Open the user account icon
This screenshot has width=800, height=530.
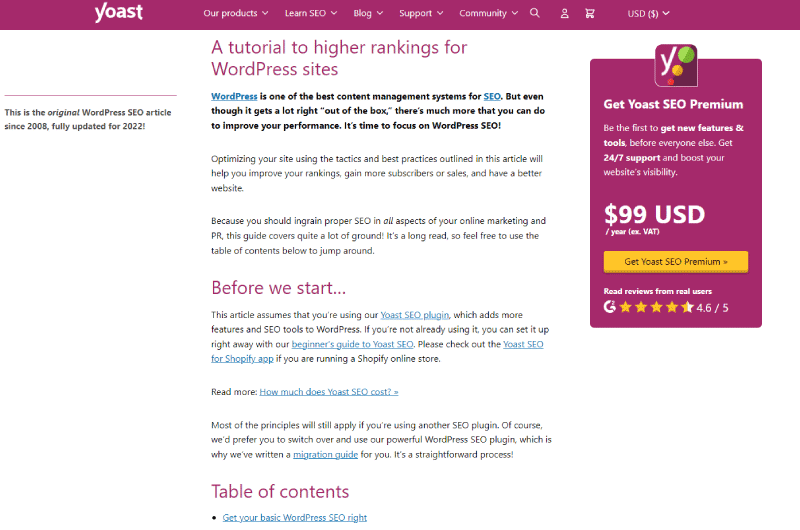(x=564, y=14)
